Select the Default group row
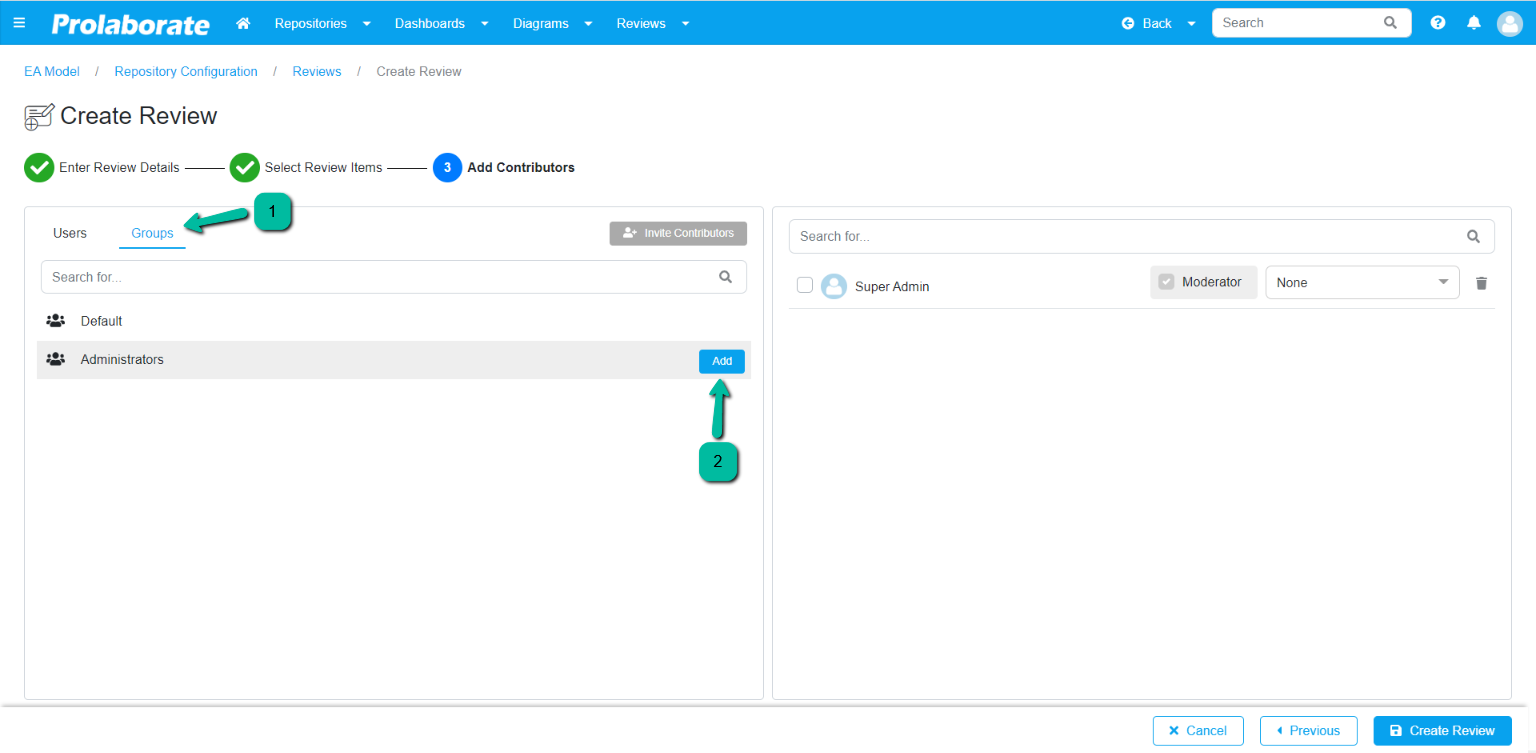The height and width of the screenshot is (753, 1536). coord(394,321)
